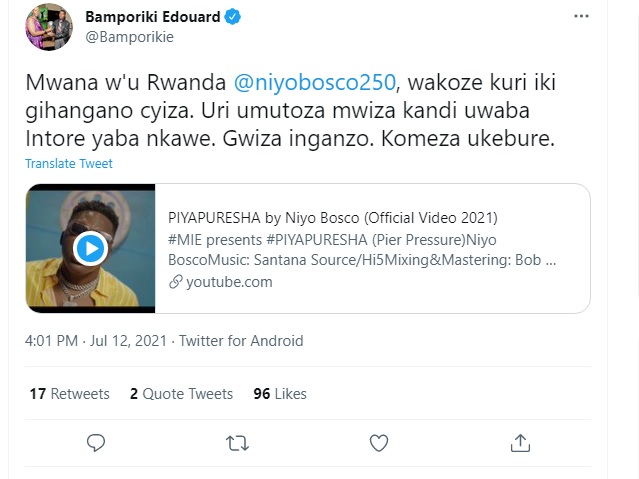This screenshot has width=639, height=479.
Task: Open the three-dot more options menu
Action: tap(581, 16)
